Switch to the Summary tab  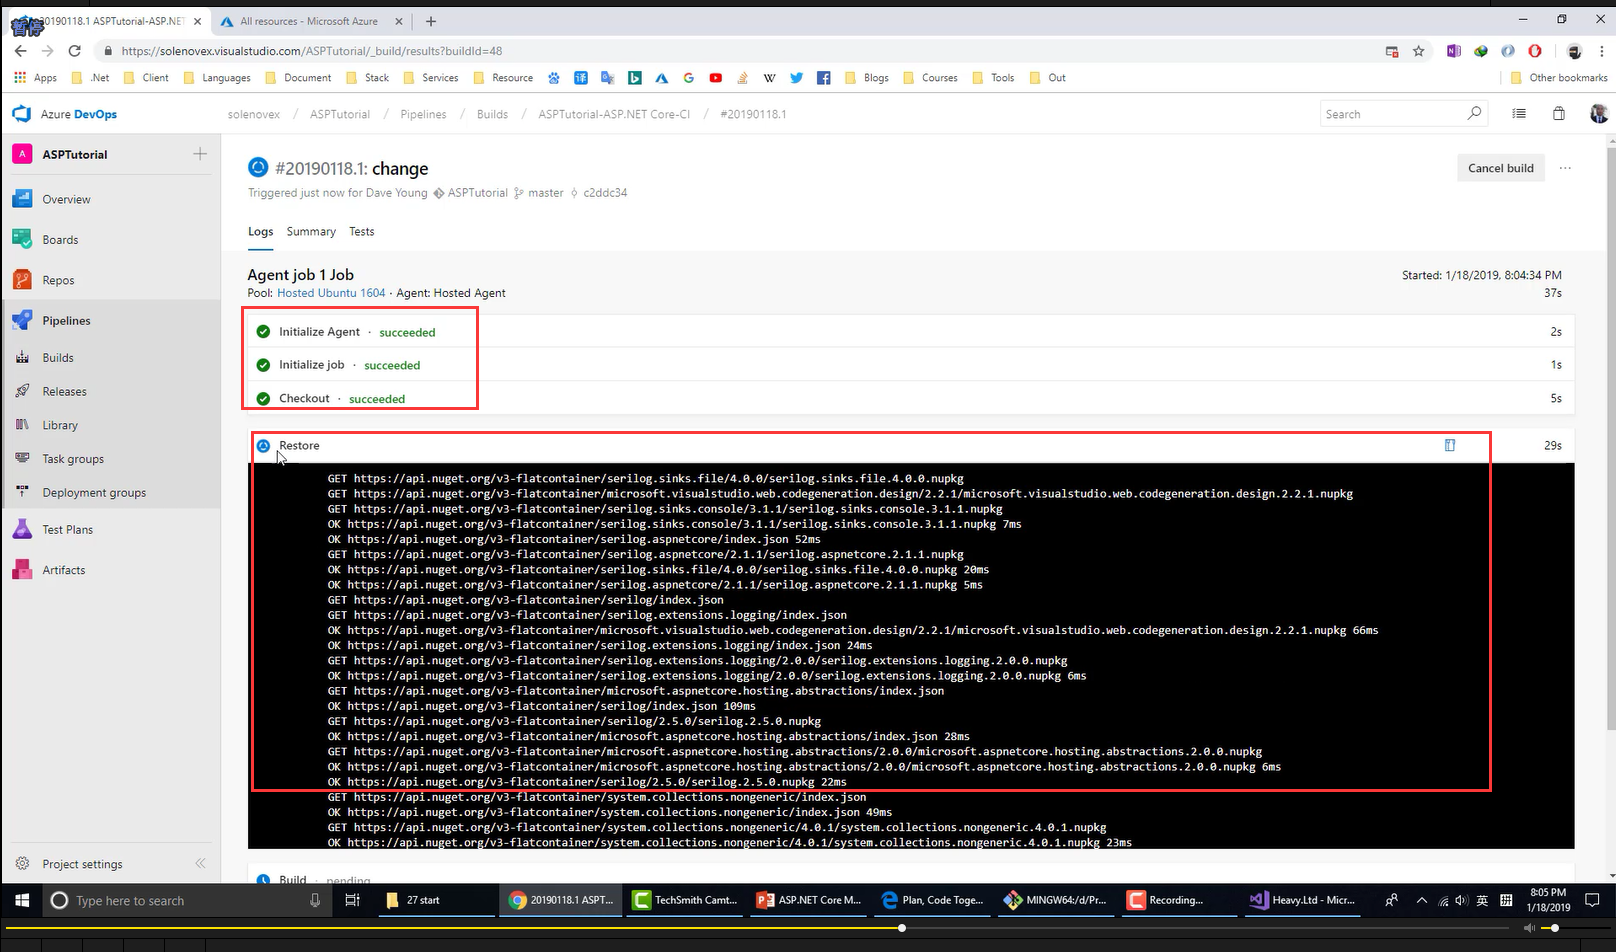click(311, 232)
